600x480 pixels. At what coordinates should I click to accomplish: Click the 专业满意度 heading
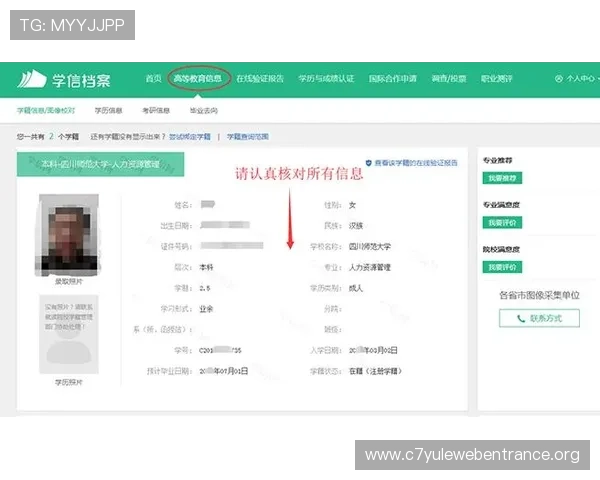pyautogui.click(x=501, y=205)
